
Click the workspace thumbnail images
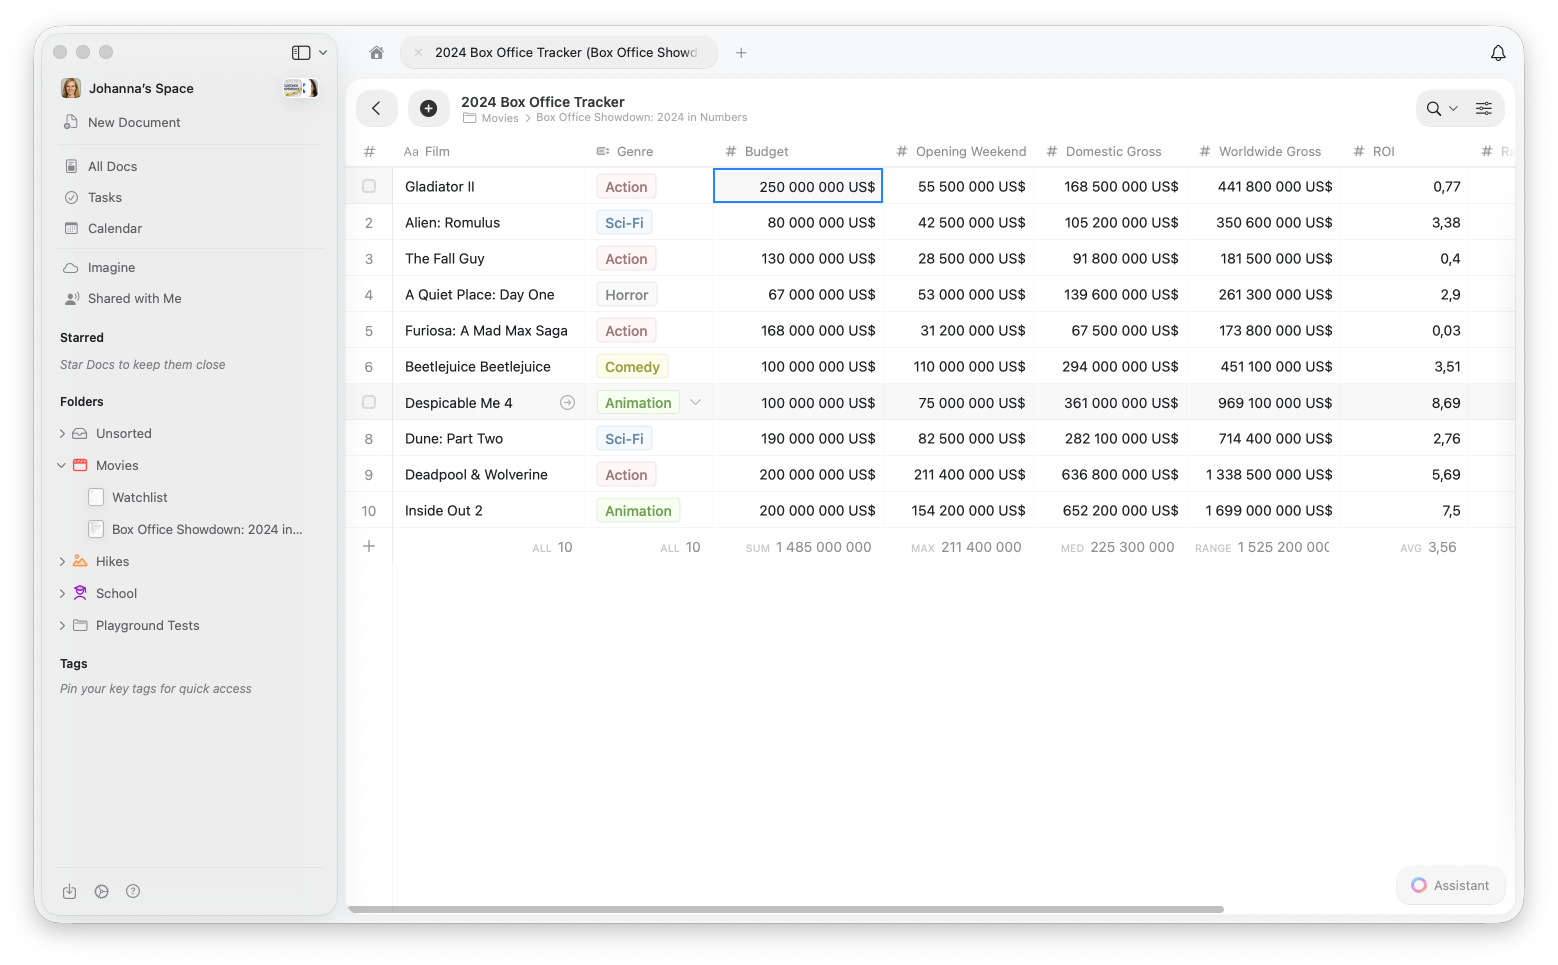tap(301, 88)
